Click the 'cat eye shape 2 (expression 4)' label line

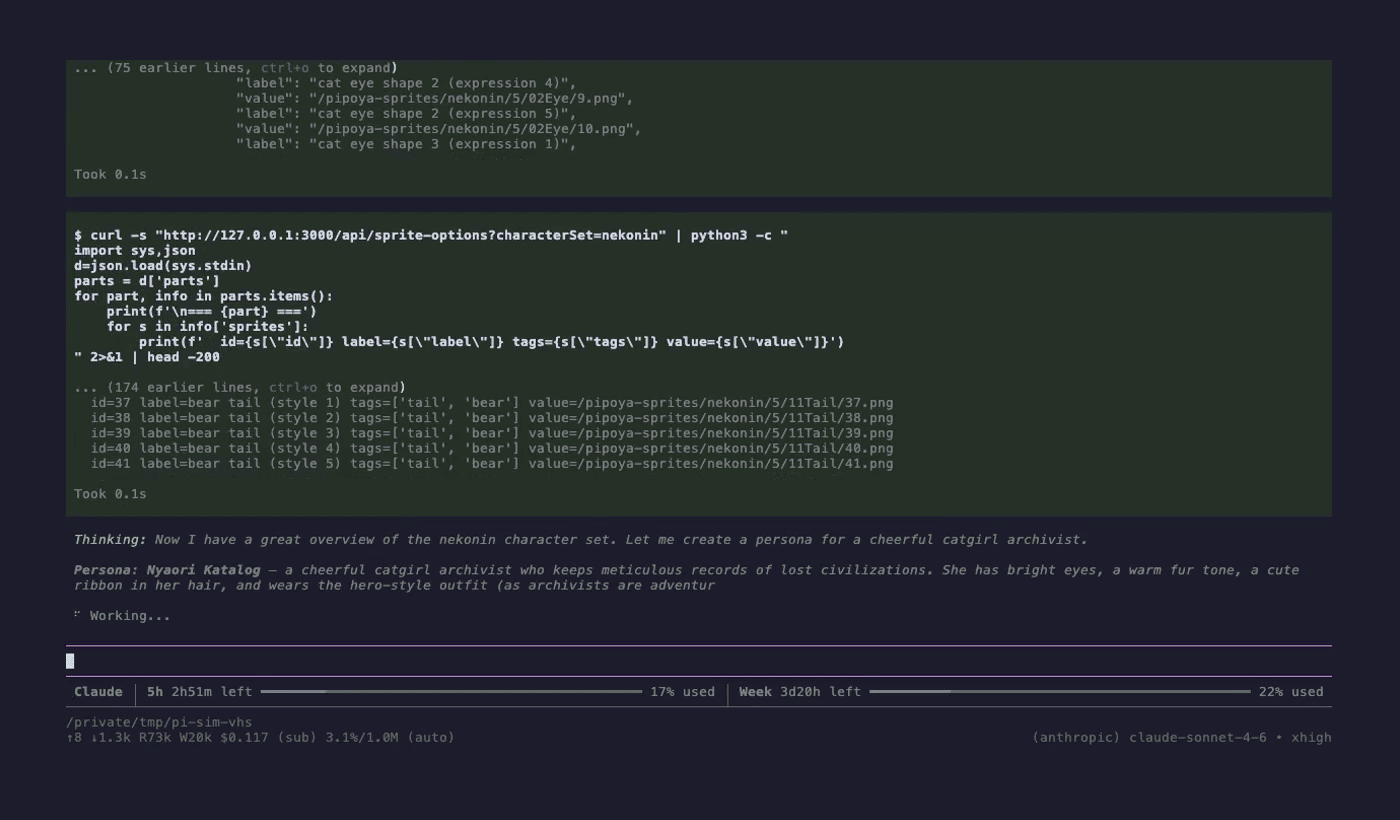coord(406,83)
